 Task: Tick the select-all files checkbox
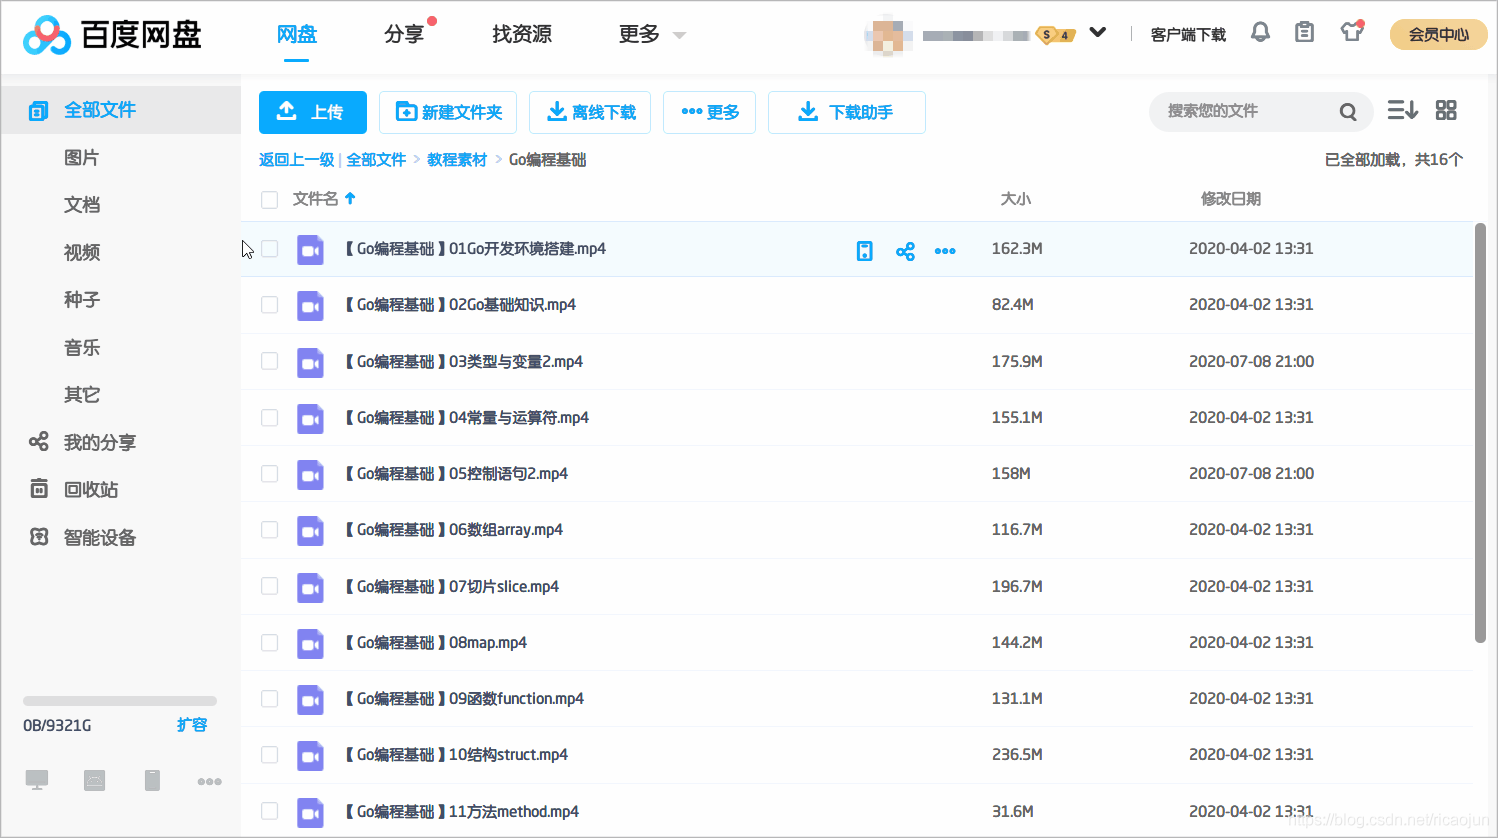[x=269, y=200]
